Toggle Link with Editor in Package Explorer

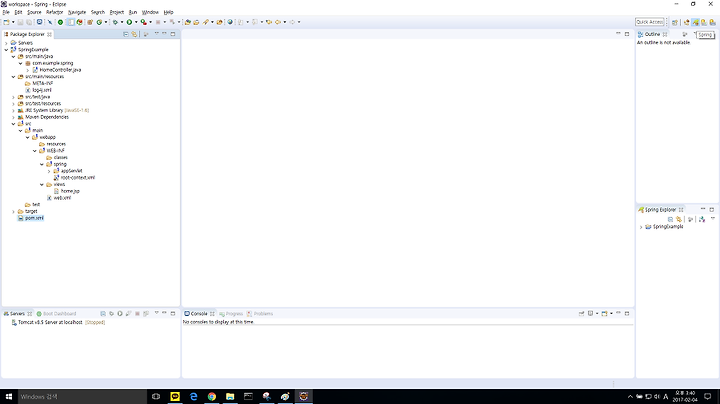(x=134, y=34)
